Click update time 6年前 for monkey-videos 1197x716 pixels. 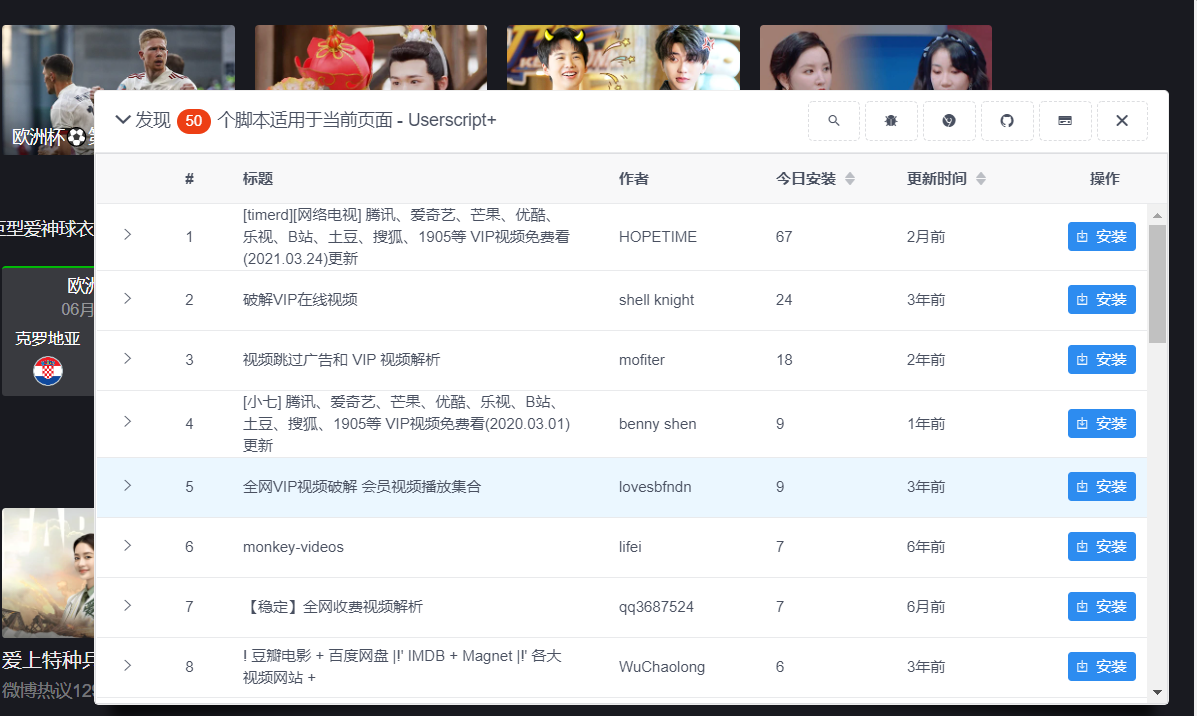click(x=926, y=547)
